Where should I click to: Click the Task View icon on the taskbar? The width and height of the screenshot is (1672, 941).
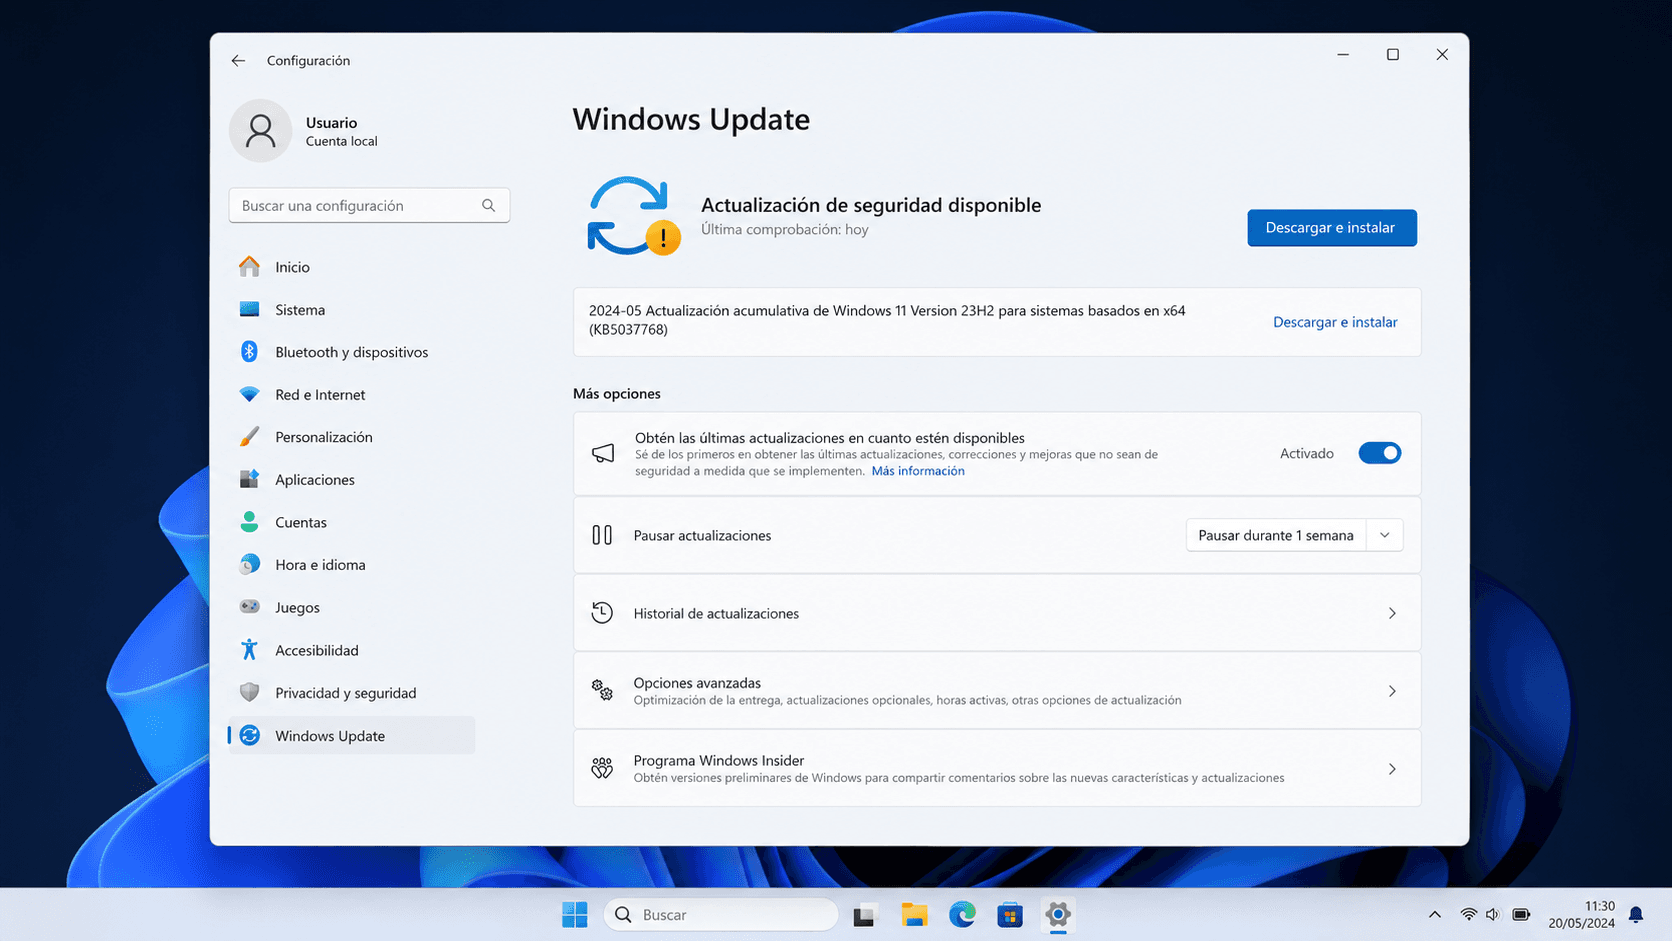(x=866, y=914)
